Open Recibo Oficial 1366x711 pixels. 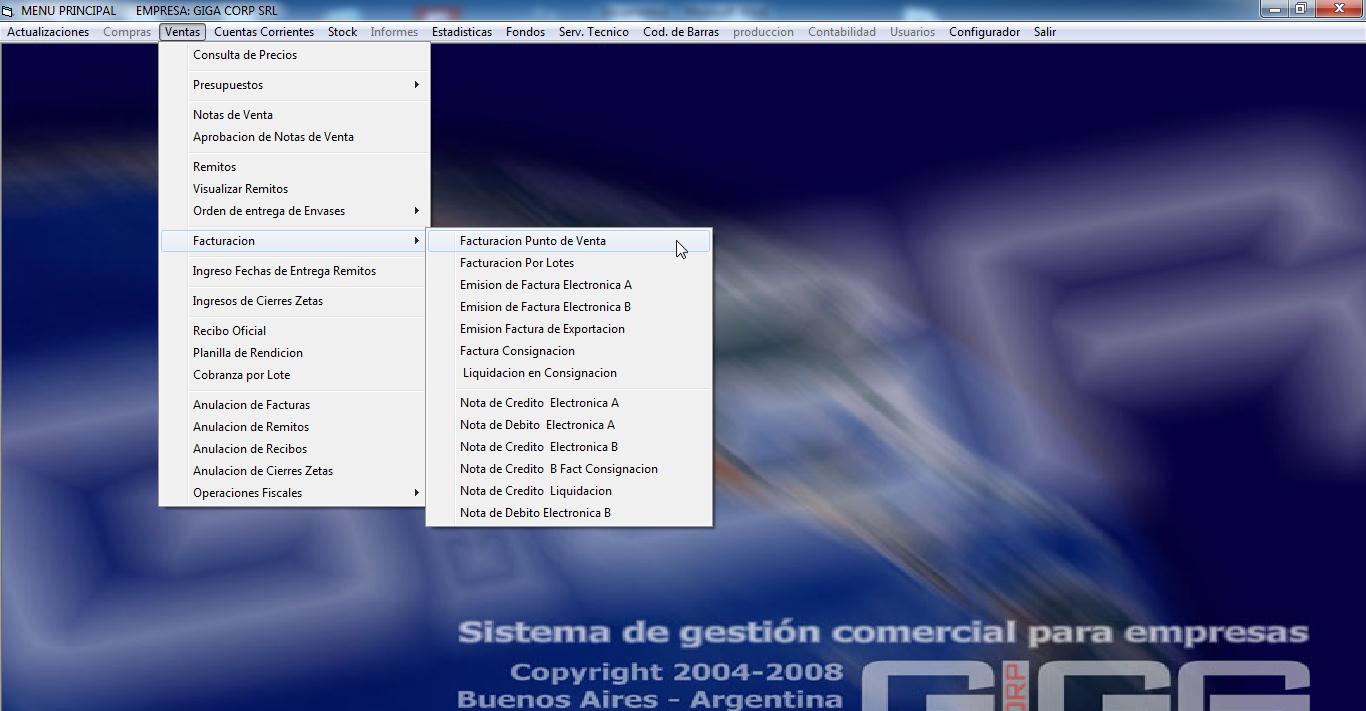point(295,331)
